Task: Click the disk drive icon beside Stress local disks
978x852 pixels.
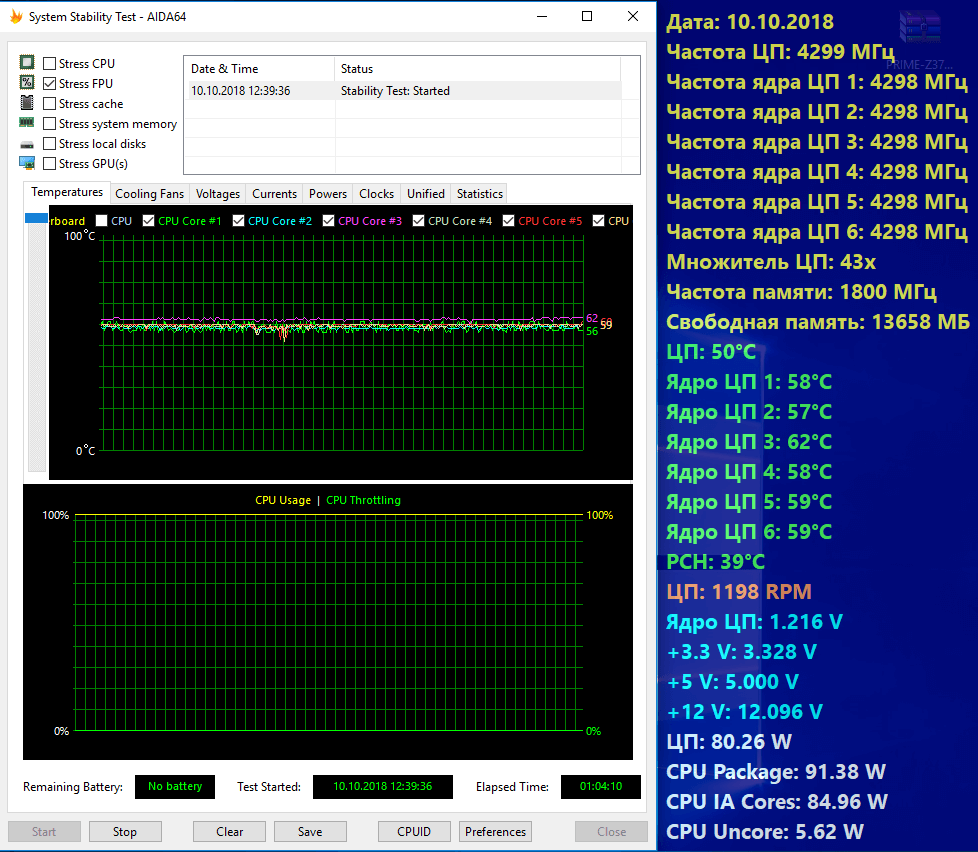Action: 27,143
